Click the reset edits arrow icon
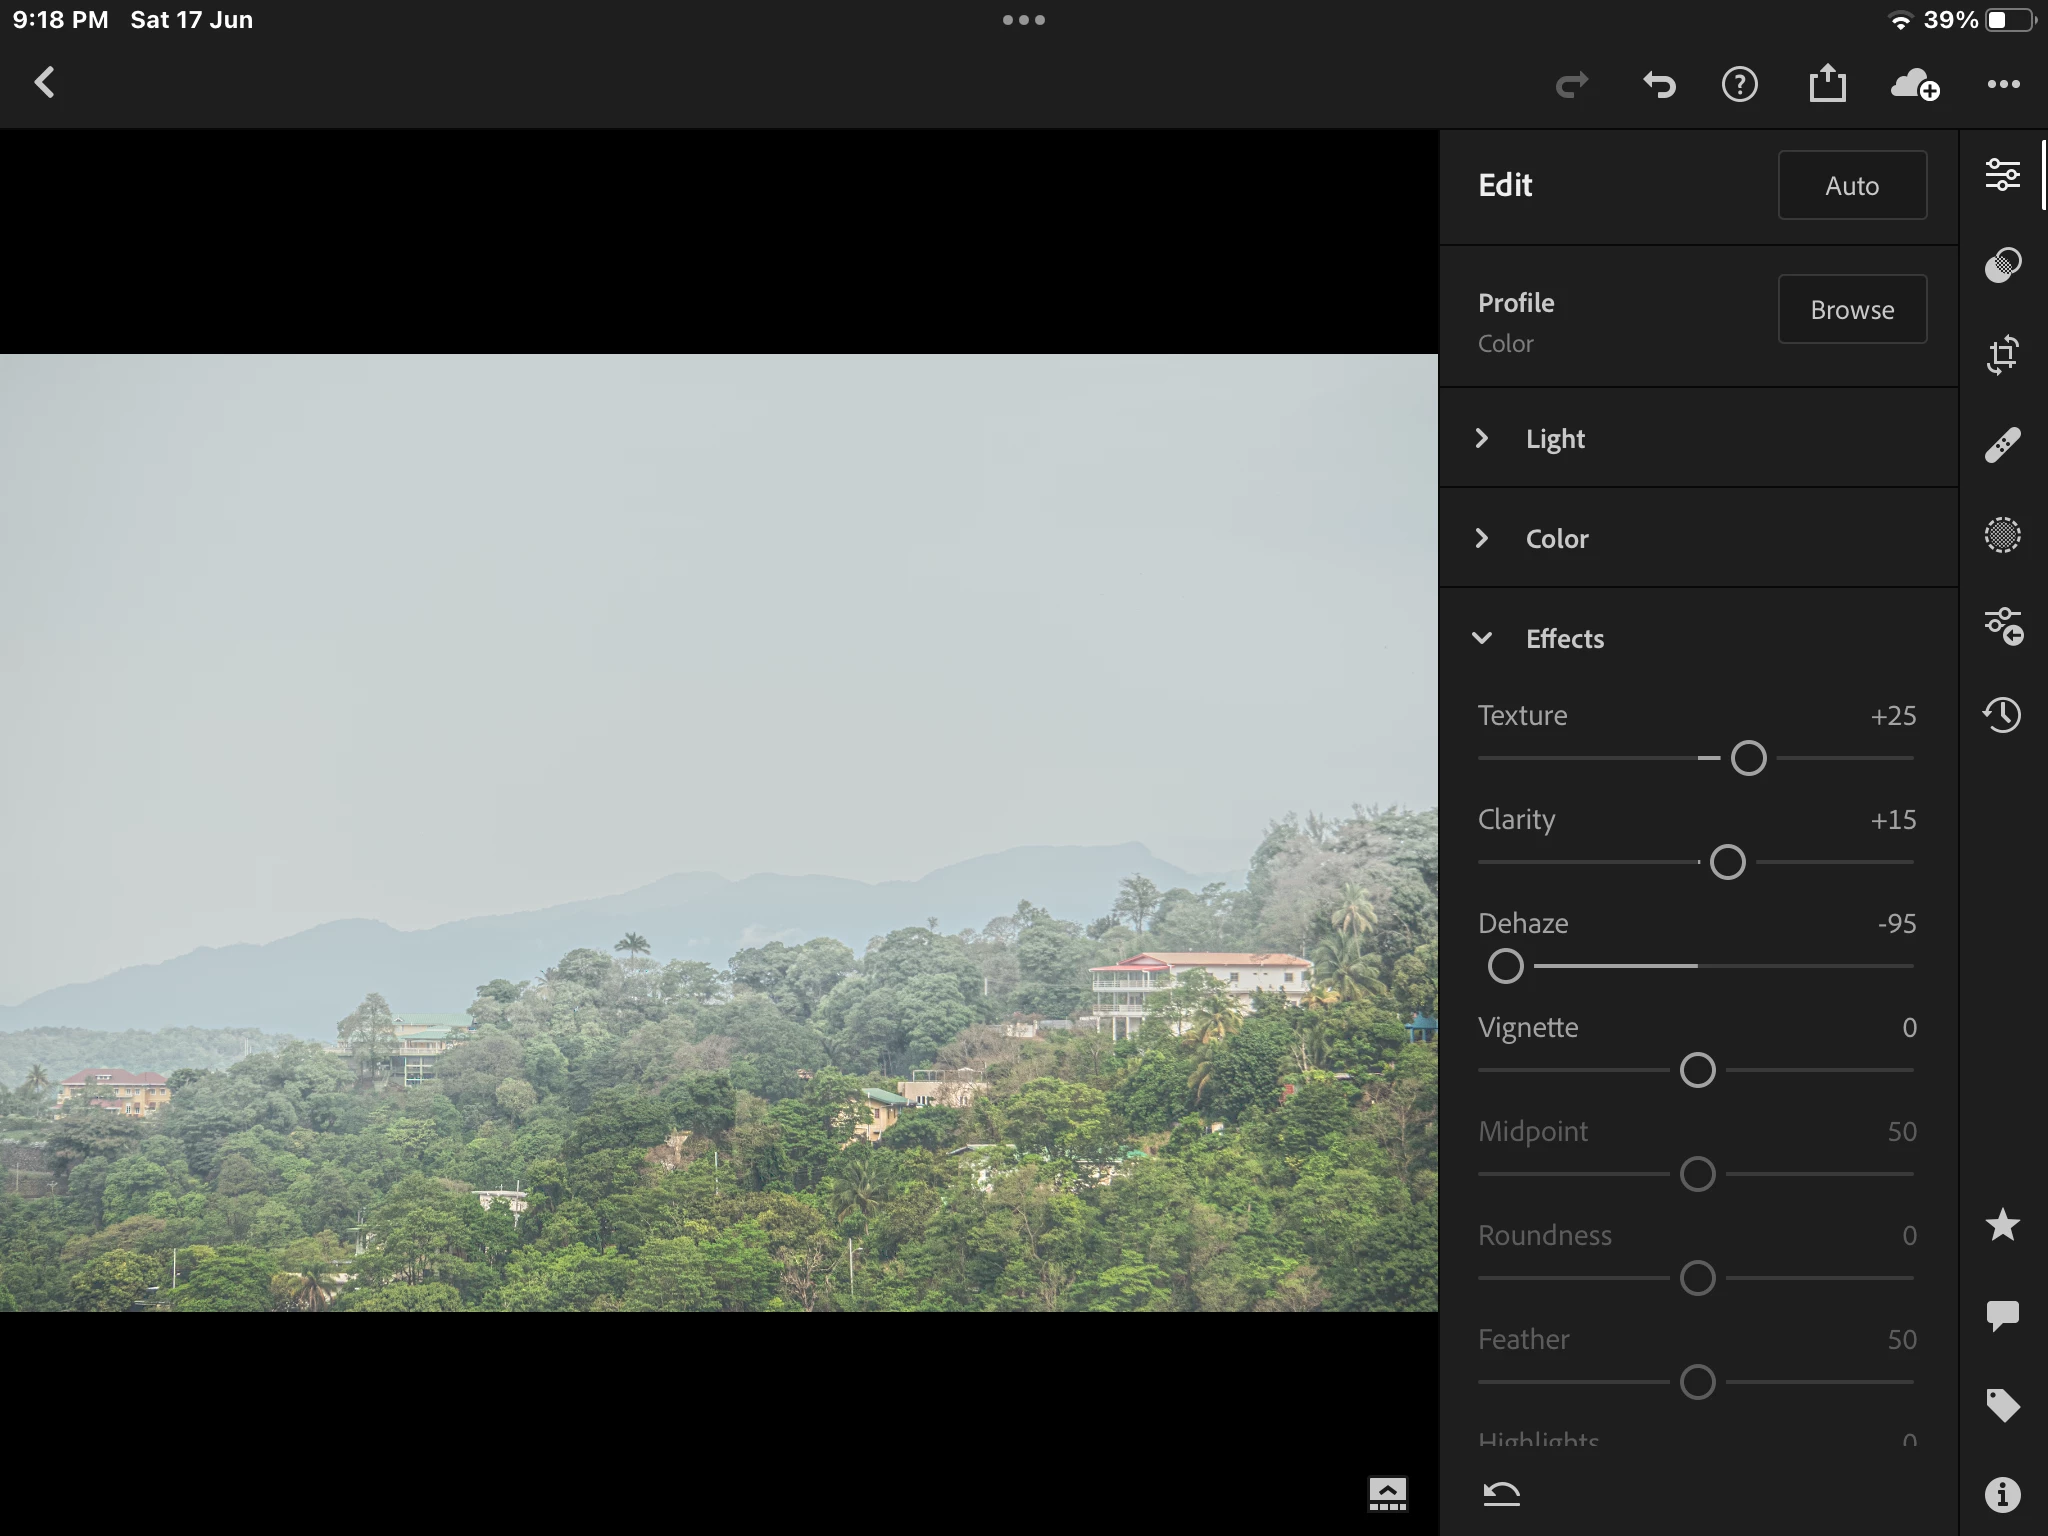 coord(1501,1494)
